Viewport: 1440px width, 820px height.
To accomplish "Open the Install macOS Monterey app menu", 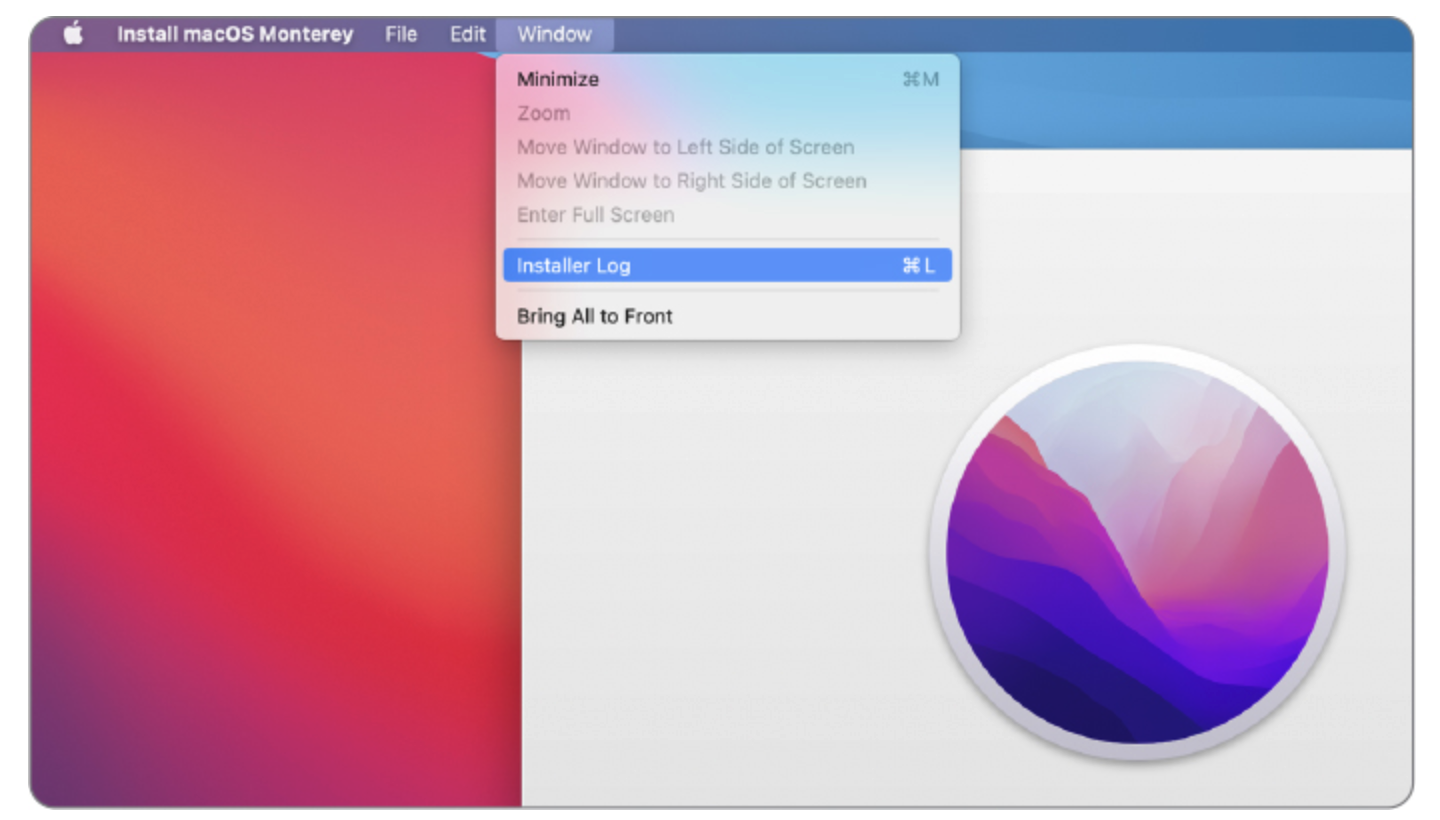I will [235, 34].
